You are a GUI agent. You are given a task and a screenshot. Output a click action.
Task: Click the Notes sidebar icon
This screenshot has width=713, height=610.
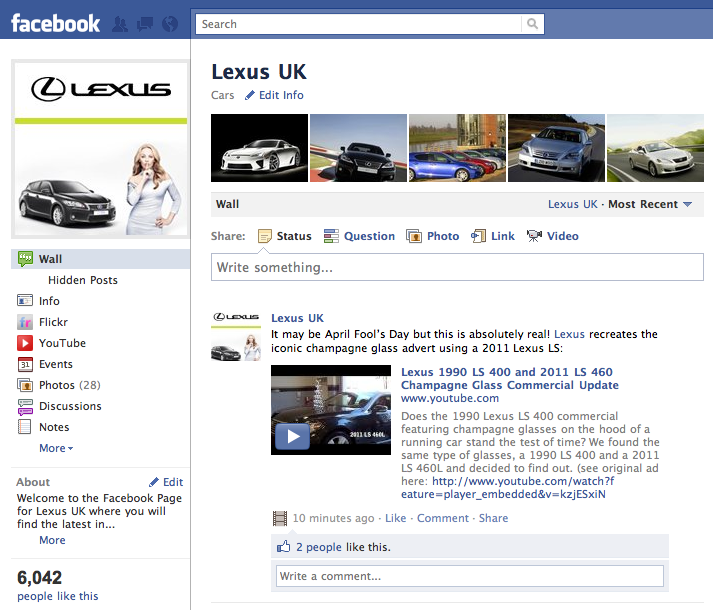(25, 427)
